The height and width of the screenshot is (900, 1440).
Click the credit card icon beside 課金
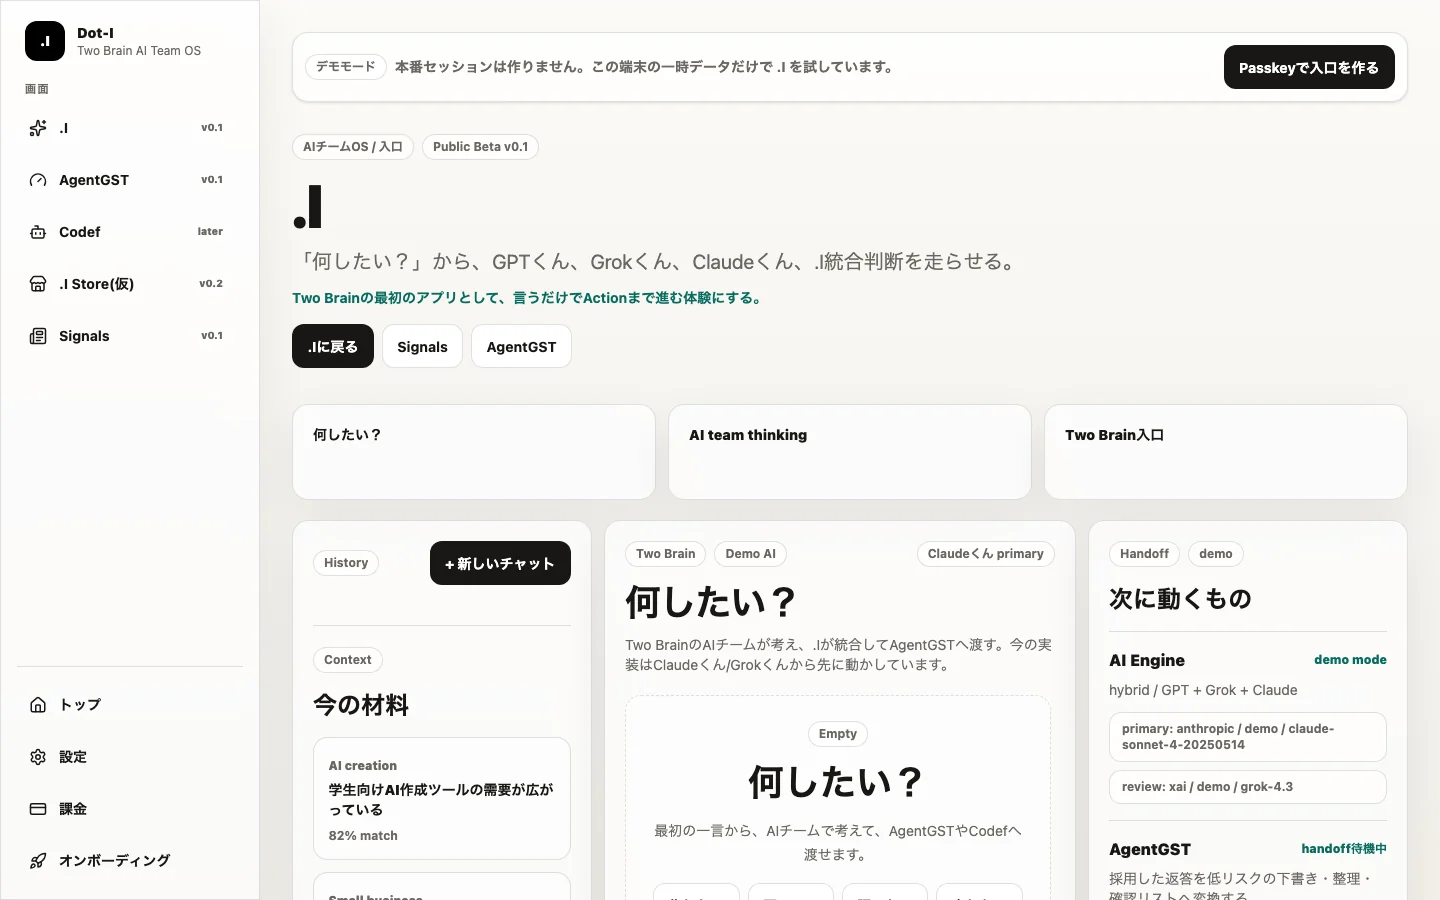coord(38,809)
